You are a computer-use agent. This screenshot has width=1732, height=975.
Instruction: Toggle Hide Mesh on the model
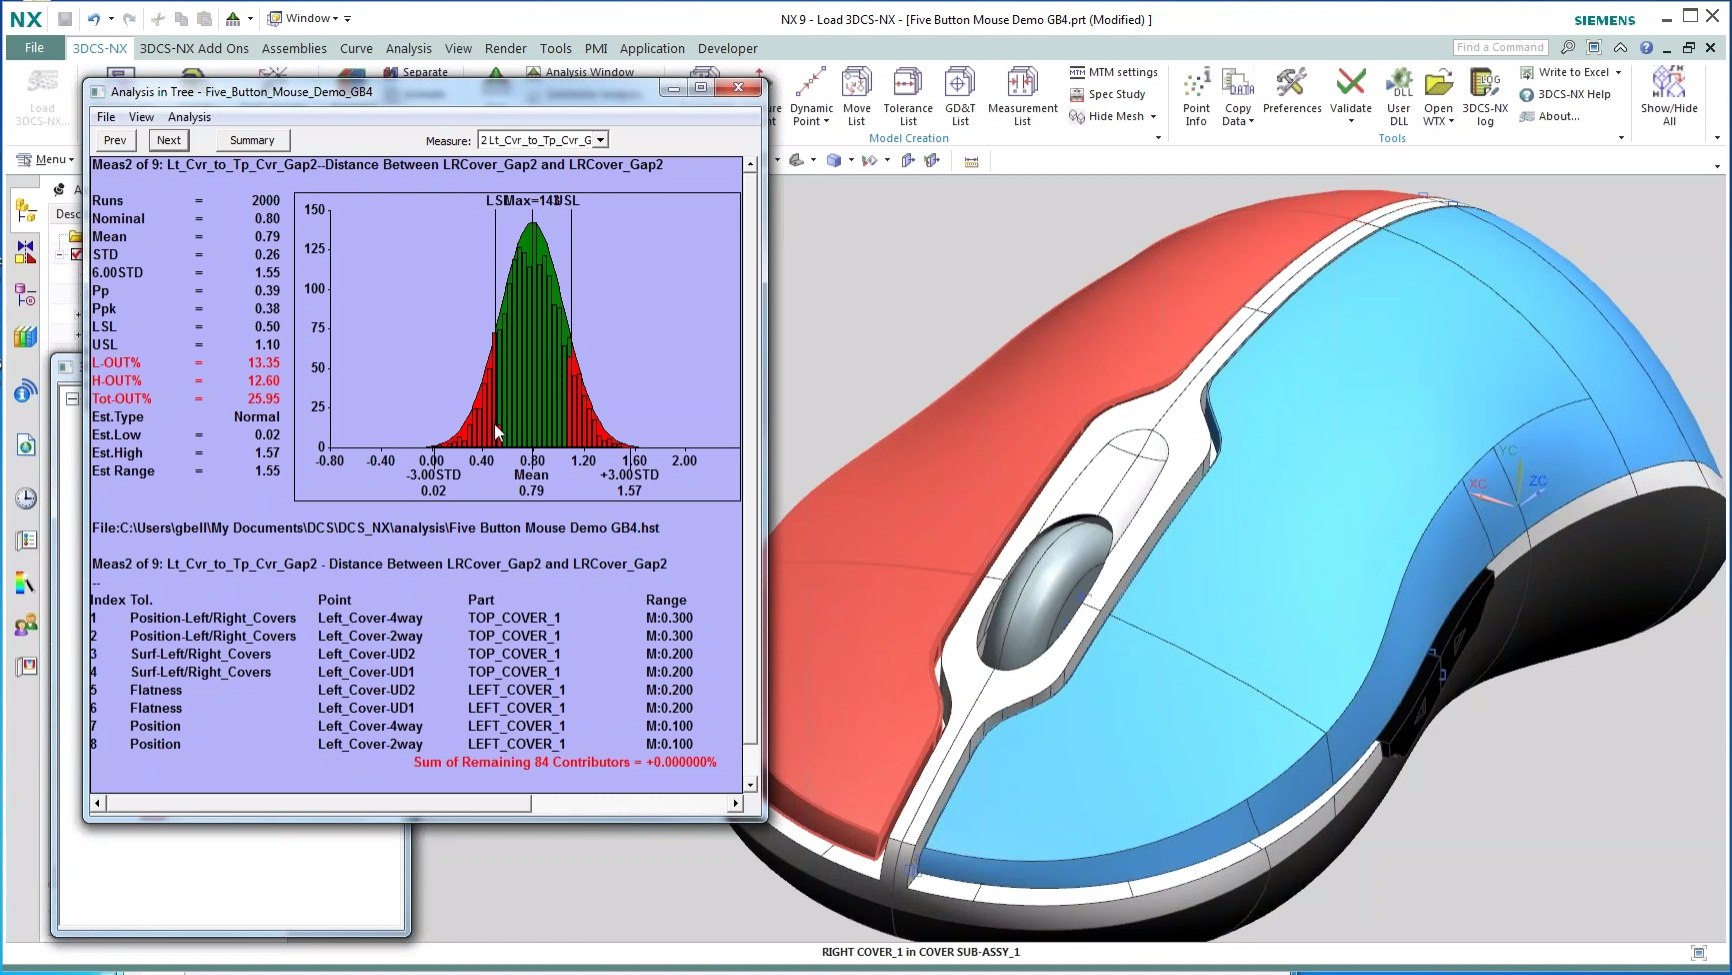(1108, 116)
